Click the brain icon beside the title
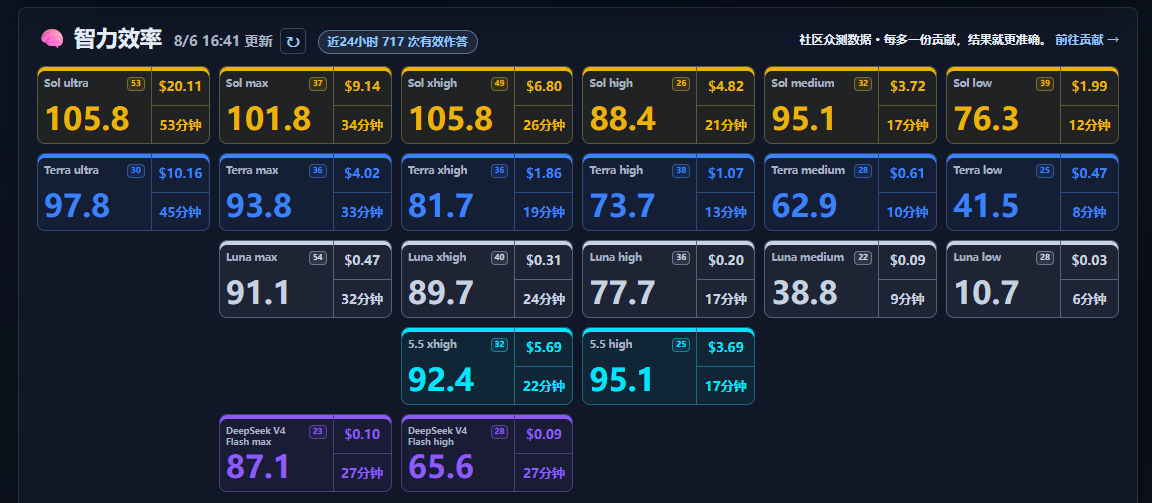1152x503 pixels. click(52, 39)
